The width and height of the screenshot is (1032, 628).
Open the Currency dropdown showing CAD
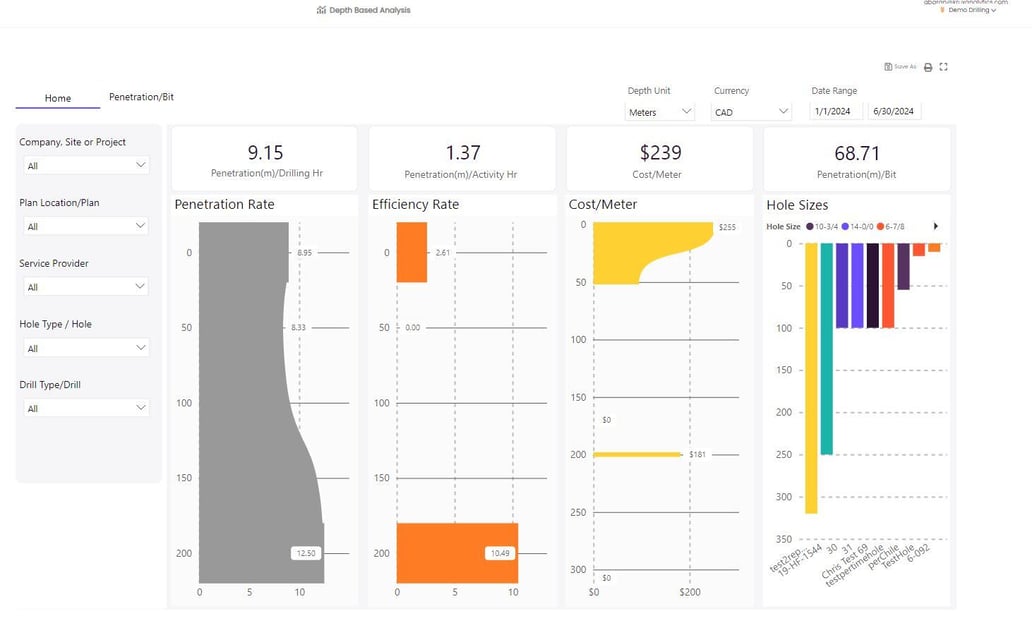pos(750,111)
